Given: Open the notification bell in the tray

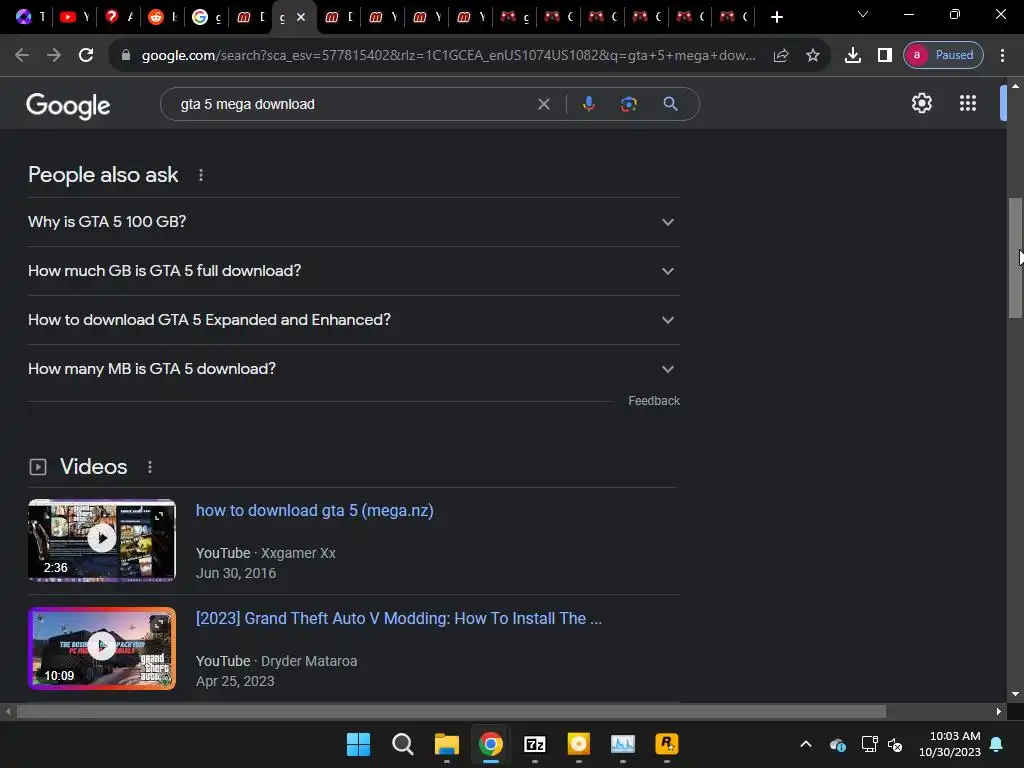Looking at the screenshot, I should coord(997,744).
